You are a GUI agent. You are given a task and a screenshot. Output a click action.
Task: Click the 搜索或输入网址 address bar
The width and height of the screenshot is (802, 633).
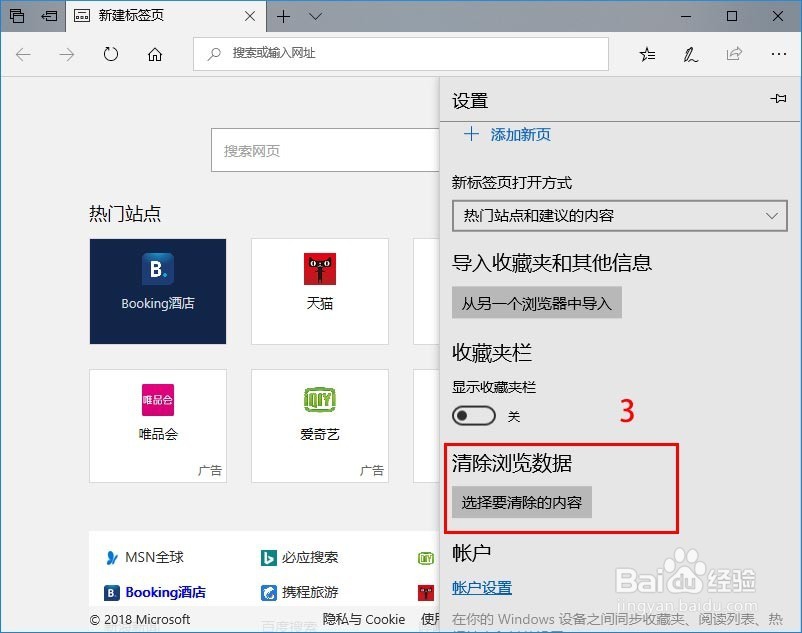click(x=400, y=54)
